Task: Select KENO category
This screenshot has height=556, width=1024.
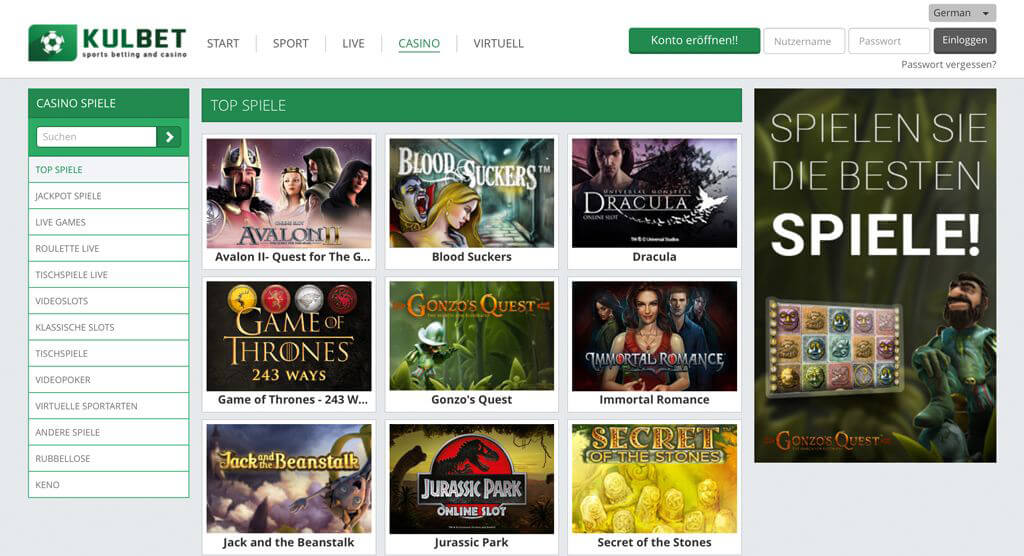Action: tap(108, 485)
